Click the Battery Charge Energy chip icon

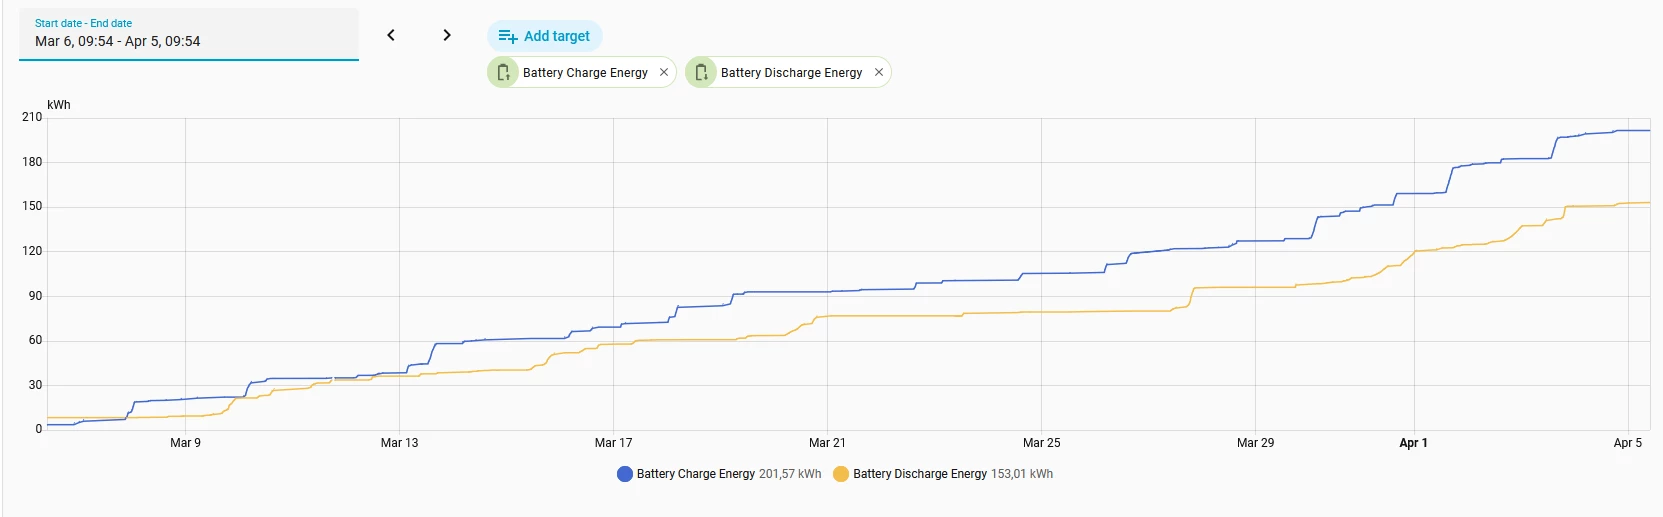[x=503, y=72]
